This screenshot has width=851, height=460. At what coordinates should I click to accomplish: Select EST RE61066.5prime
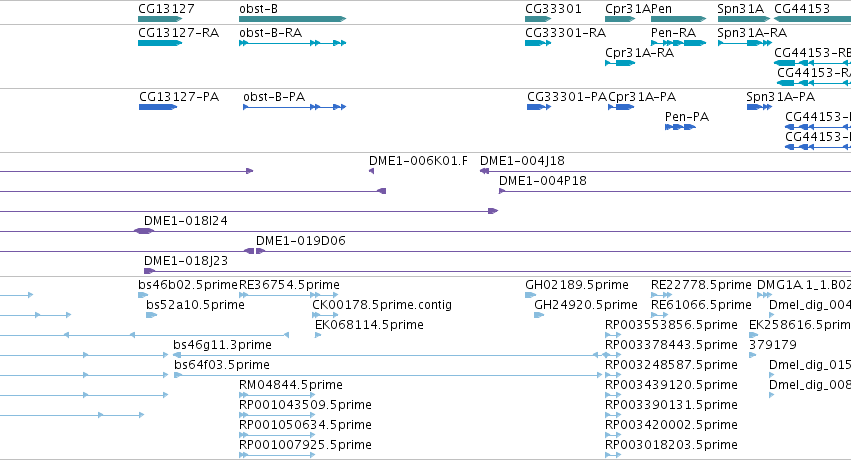point(701,305)
